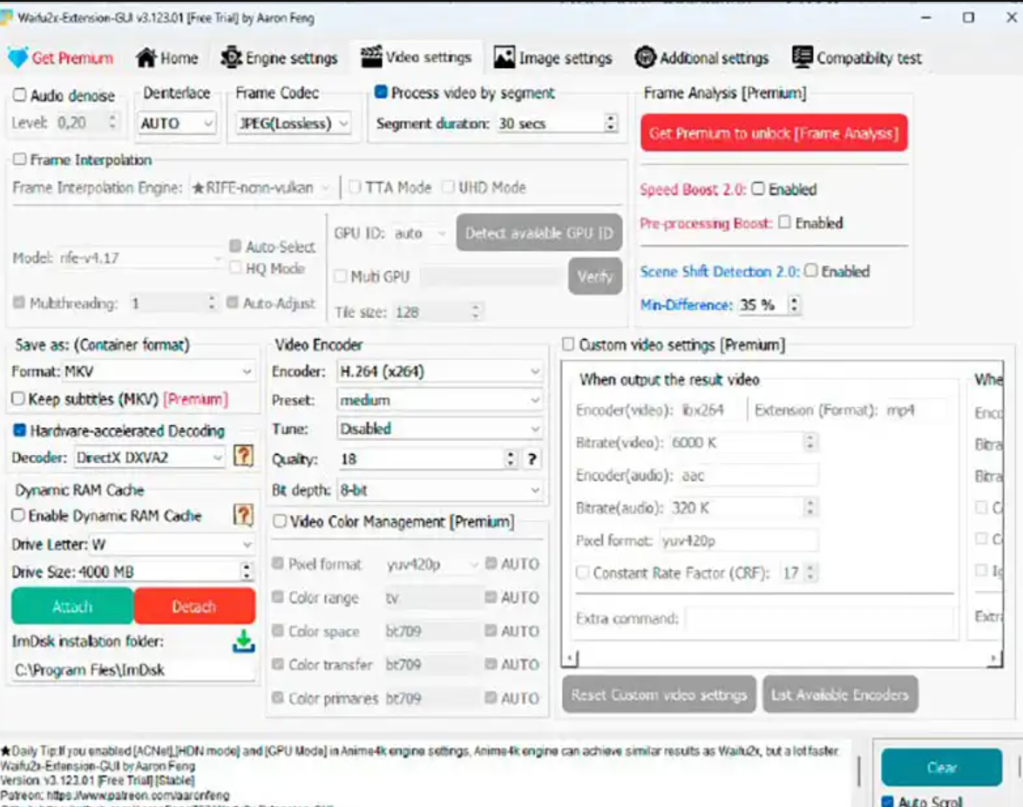1023x807 pixels.
Task: Click the Home house icon
Action: tap(146, 57)
